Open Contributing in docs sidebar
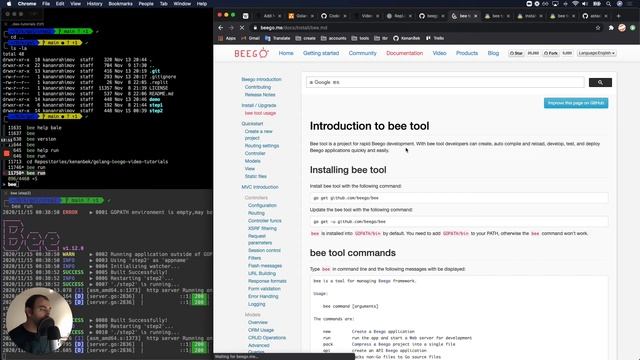 [258, 87]
